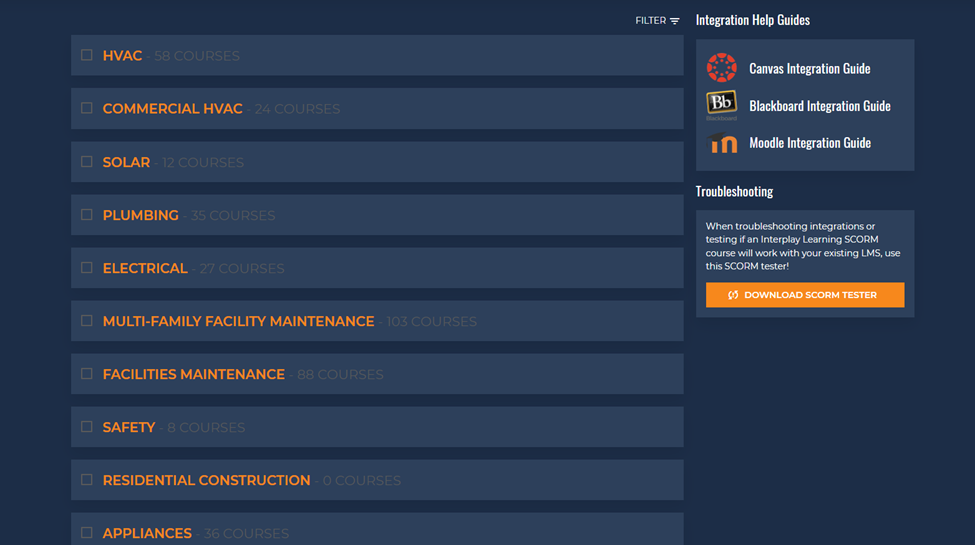Check the Commercial HVAC checkbox
The width and height of the screenshot is (975, 545).
point(86,108)
